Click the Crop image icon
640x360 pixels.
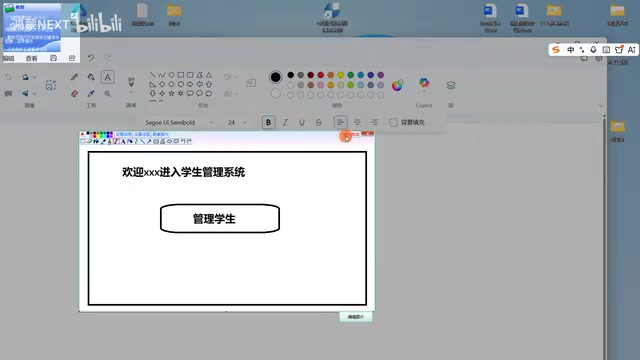coord(8,77)
